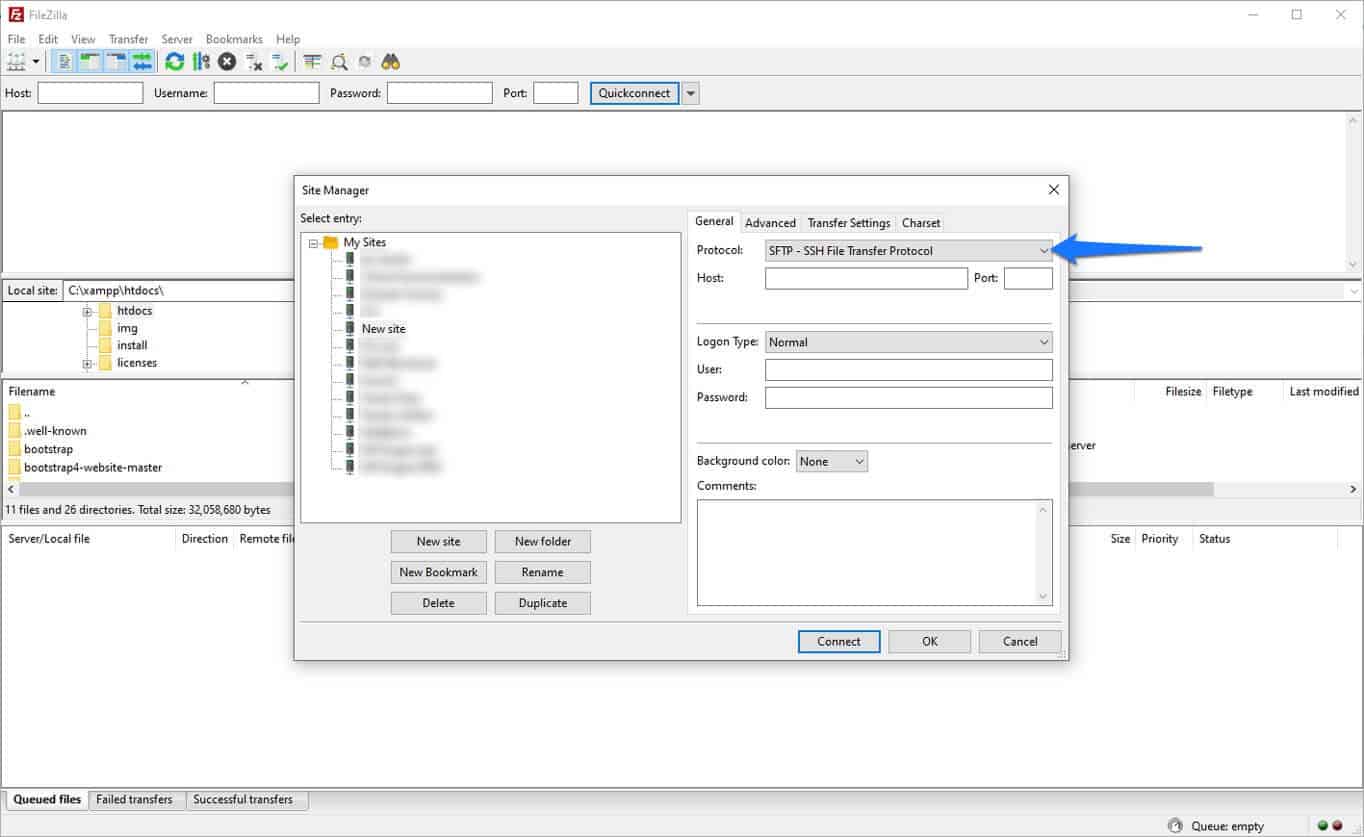Click the quickconnect Username field
Screen dimensions: 1364x837
click(x=266, y=93)
